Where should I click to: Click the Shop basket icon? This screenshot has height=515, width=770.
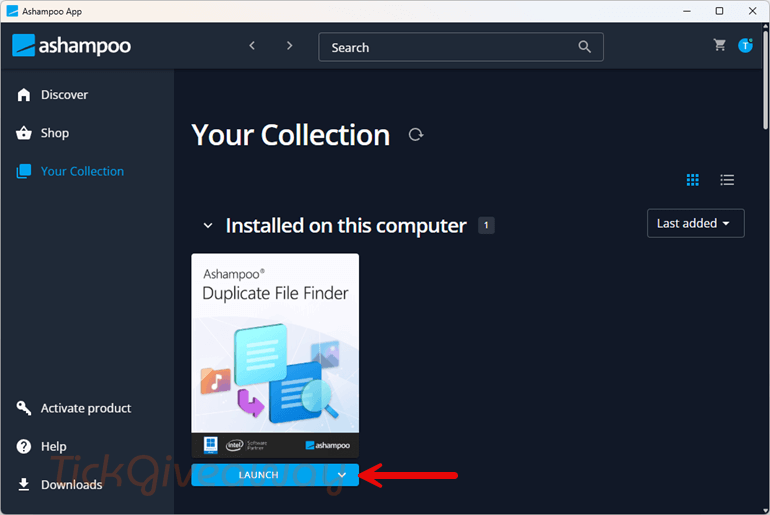point(24,133)
